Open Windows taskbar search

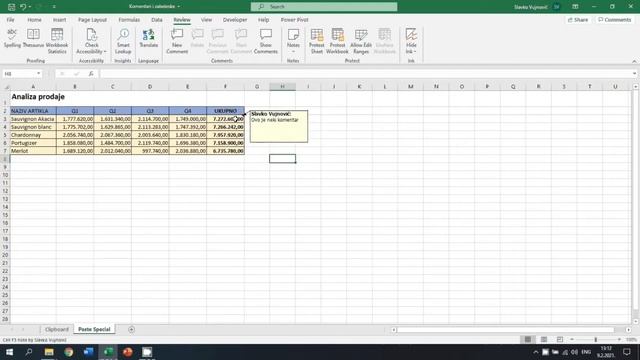[29, 352]
